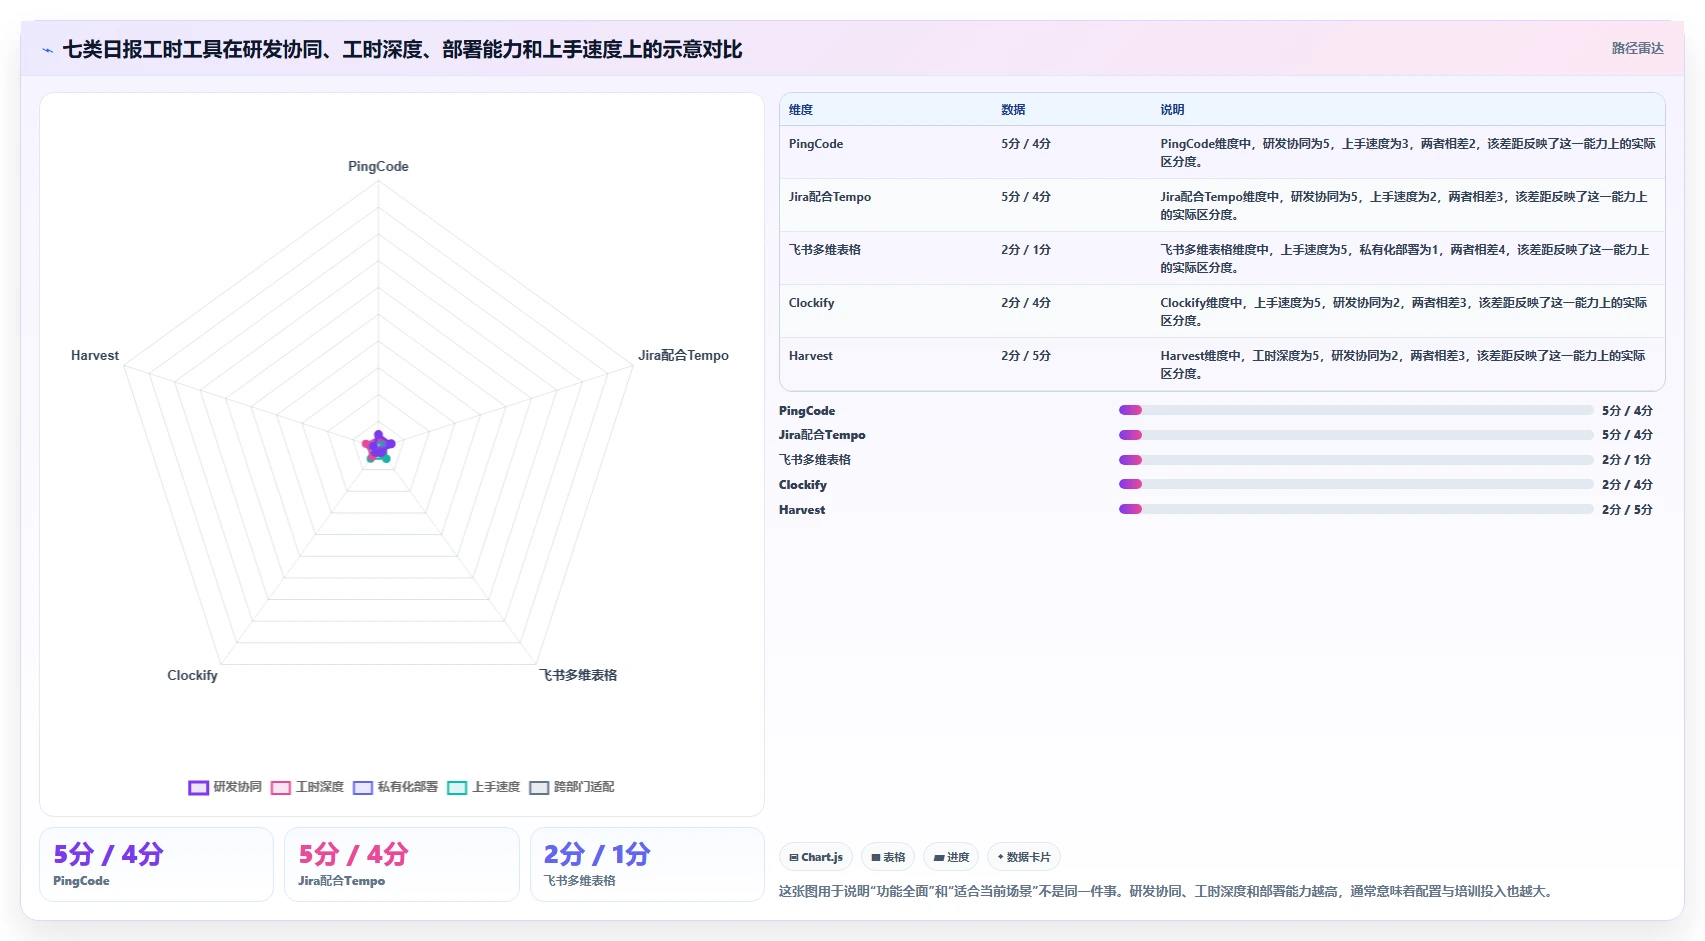Click the Clockify label in progress list
Image resolution: width=1705 pixels, height=941 pixels.
803,485
